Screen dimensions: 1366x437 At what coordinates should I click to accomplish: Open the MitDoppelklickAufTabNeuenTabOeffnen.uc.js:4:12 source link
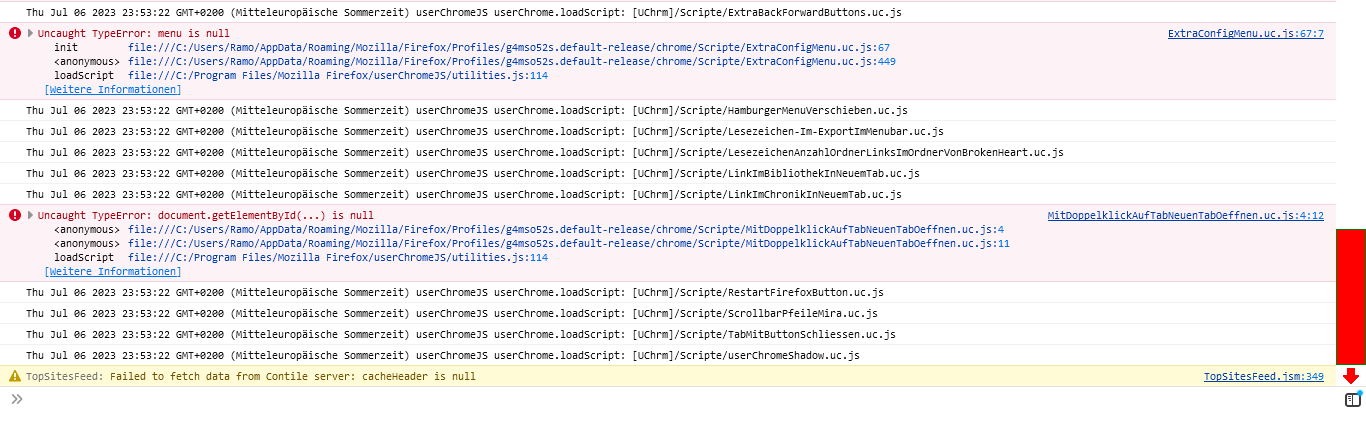point(1185,216)
